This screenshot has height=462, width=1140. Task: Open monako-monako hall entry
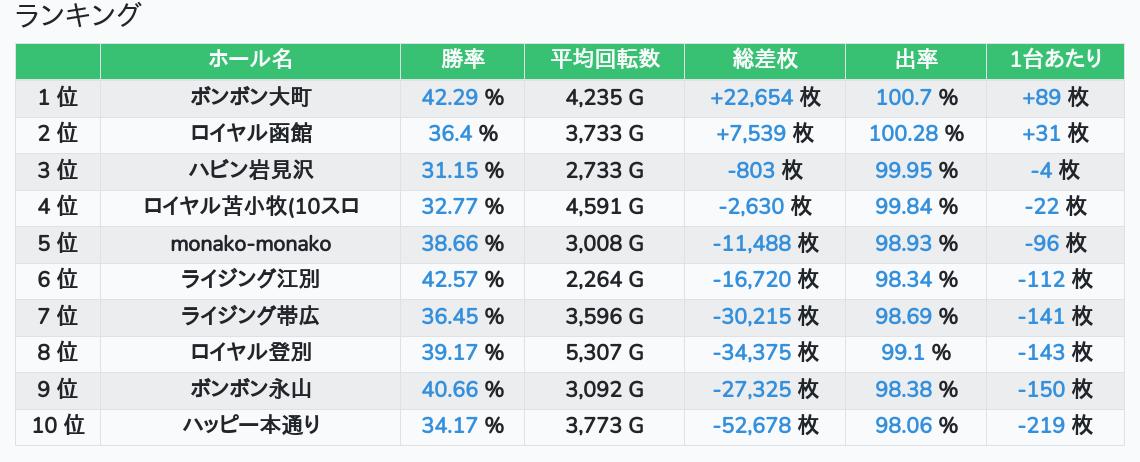pos(250,243)
